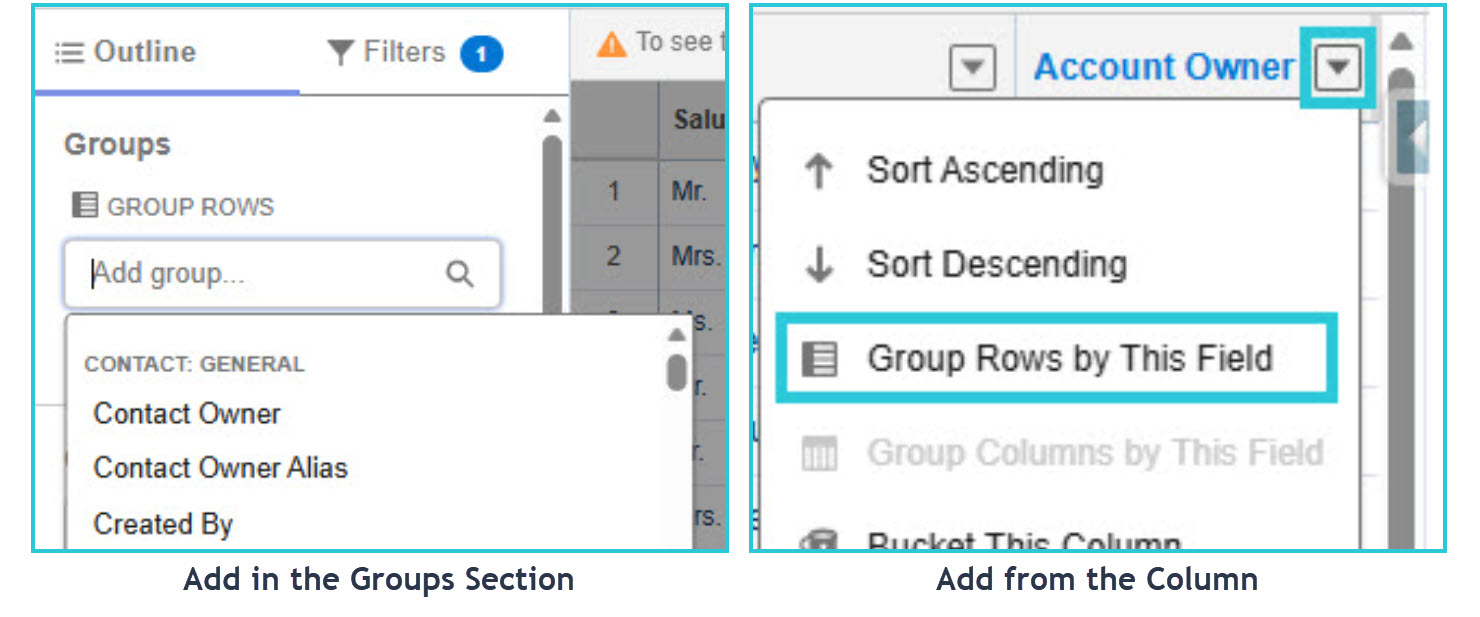
Task: Click the Add group search field
Action: tap(282, 274)
